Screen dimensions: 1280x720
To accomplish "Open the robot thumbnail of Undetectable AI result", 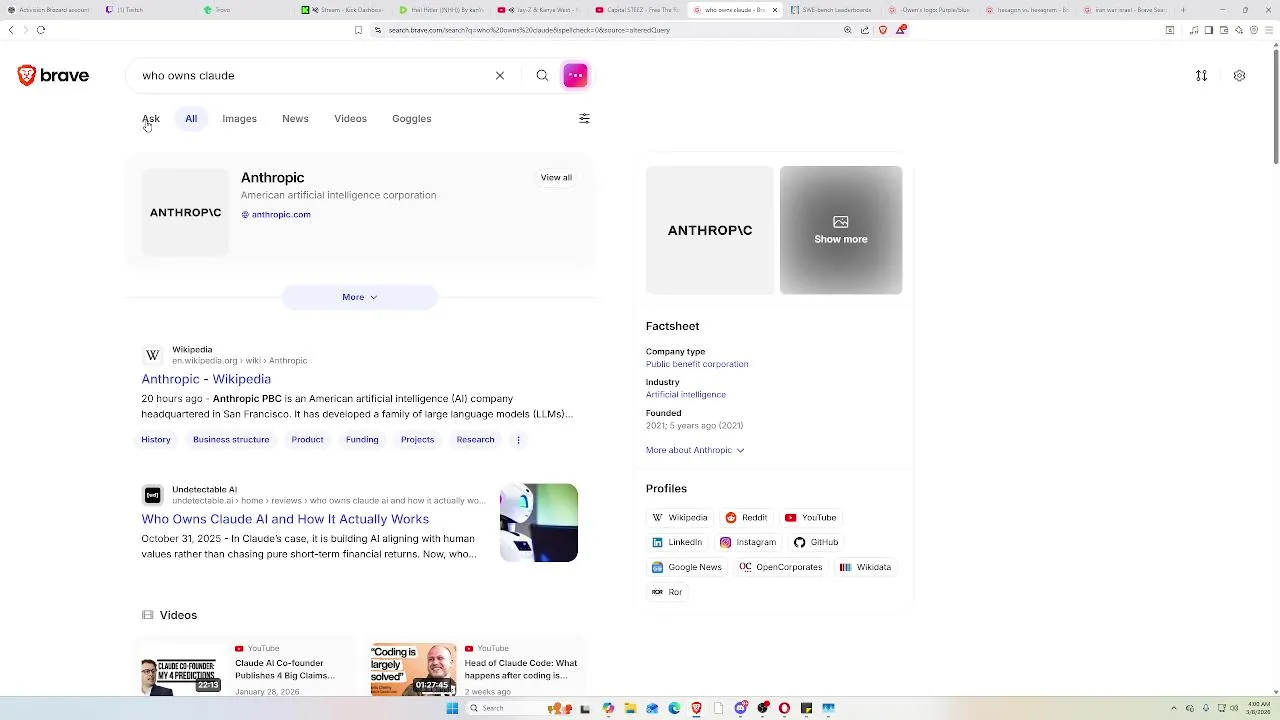I will click(539, 523).
